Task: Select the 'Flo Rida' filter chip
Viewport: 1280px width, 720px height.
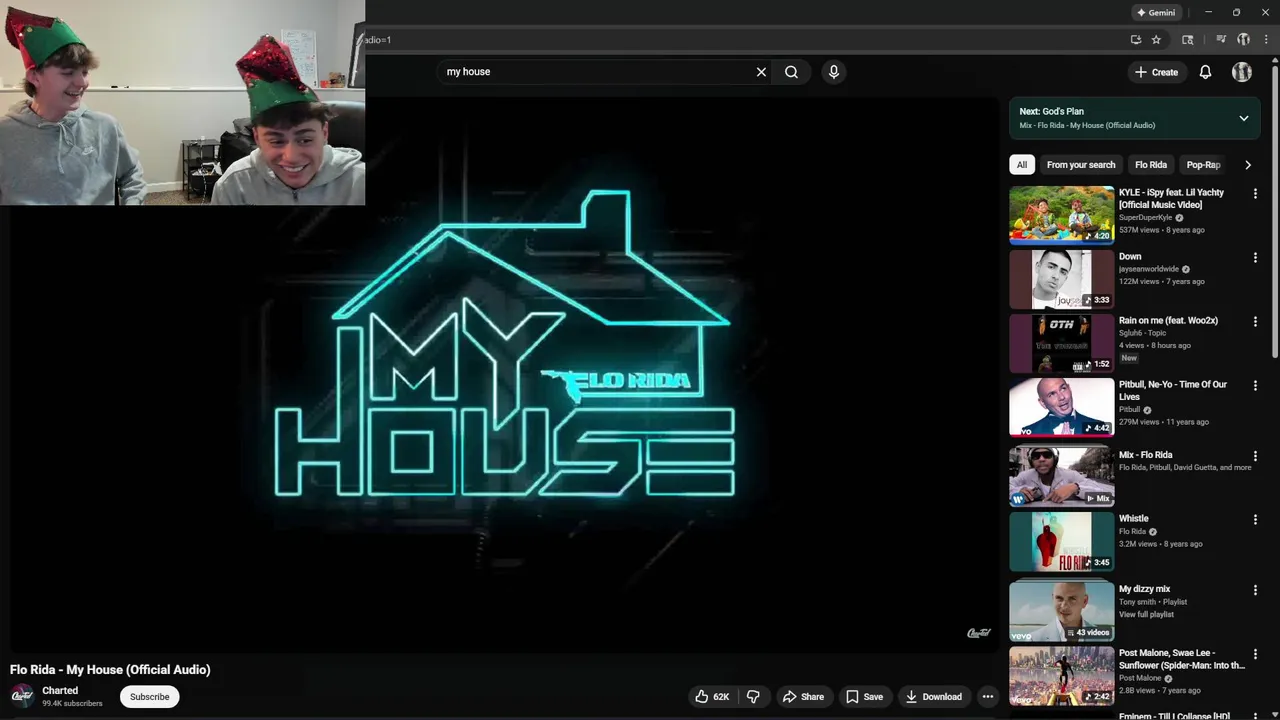Action: [x=1151, y=165]
